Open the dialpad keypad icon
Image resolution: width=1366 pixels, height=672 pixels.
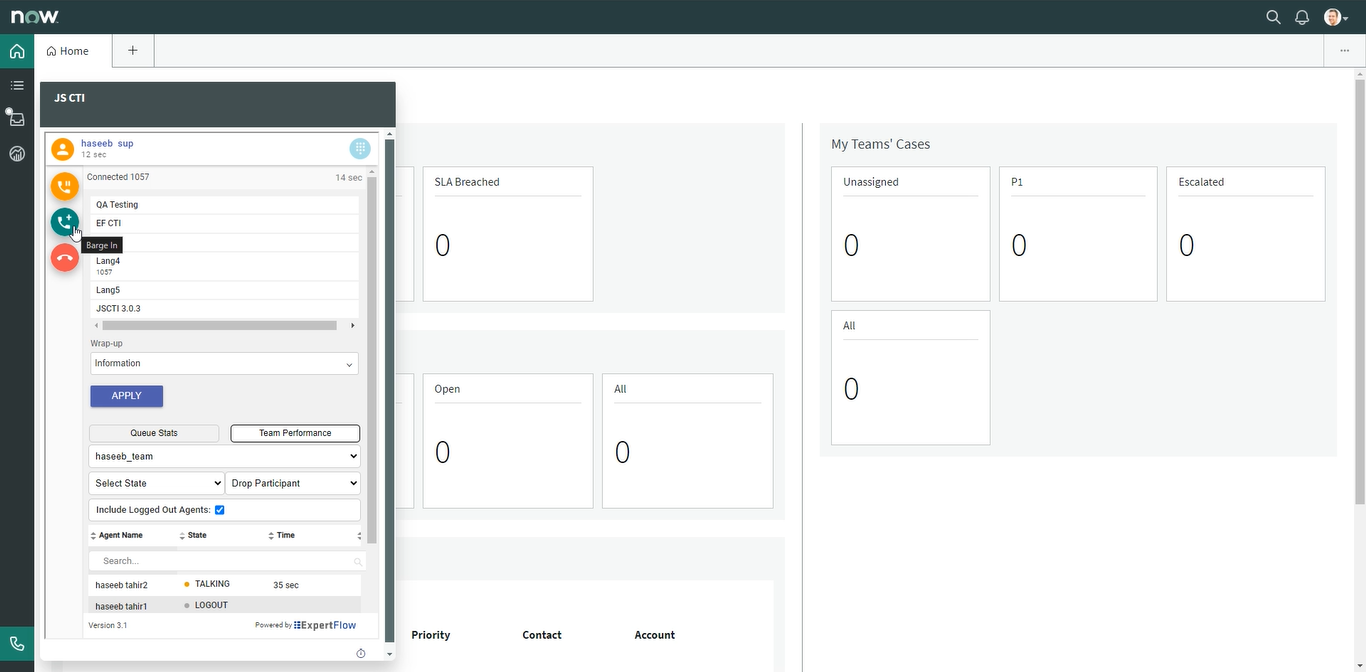click(360, 149)
